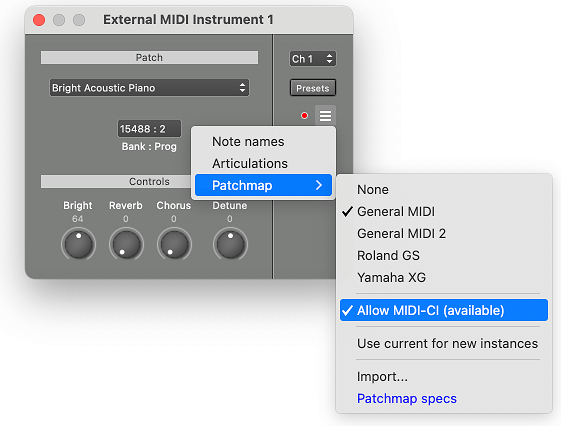Click the Reverb knob
This screenshot has width=561, height=426.
[x=126, y=244]
